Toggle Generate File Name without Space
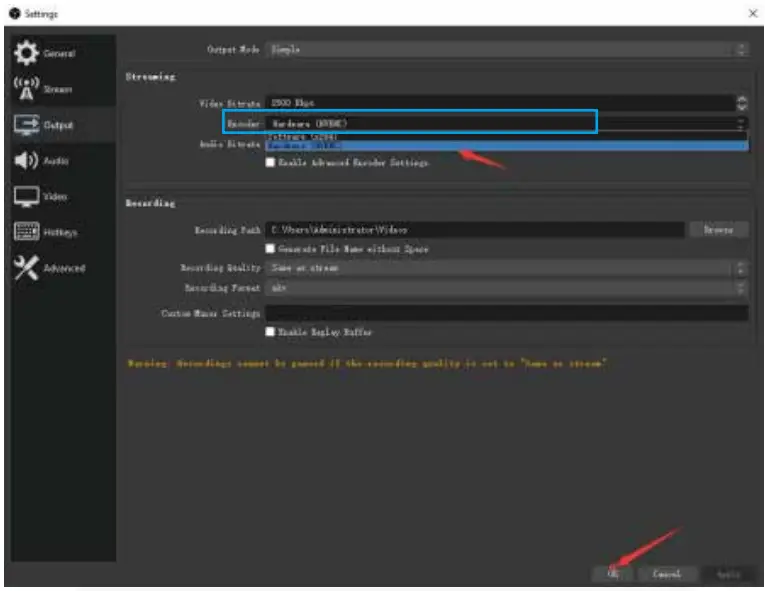This screenshot has width=765, height=591. click(270, 248)
